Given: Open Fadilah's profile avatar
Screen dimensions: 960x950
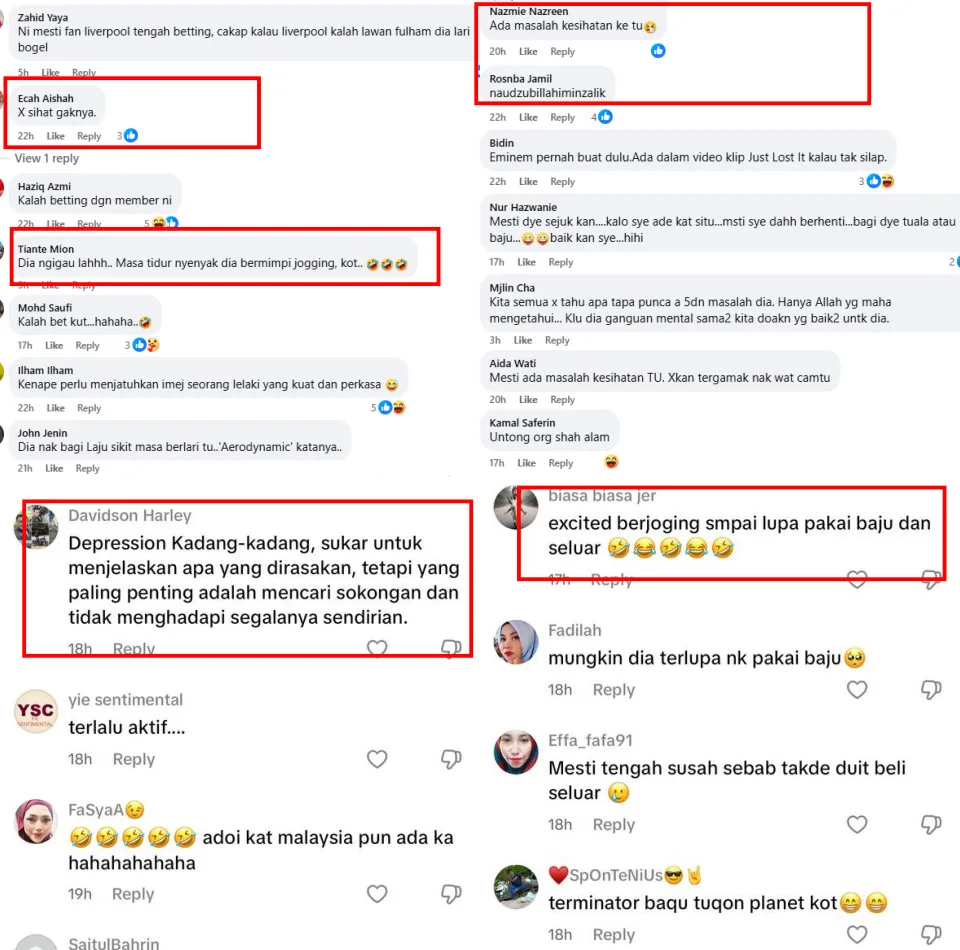Looking at the screenshot, I should pyautogui.click(x=516, y=642).
